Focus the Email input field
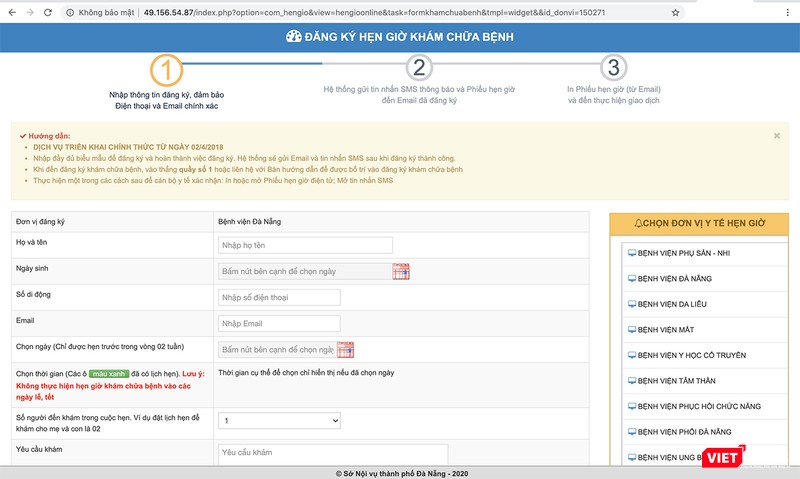This screenshot has width=800, height=479. [279, 323]
